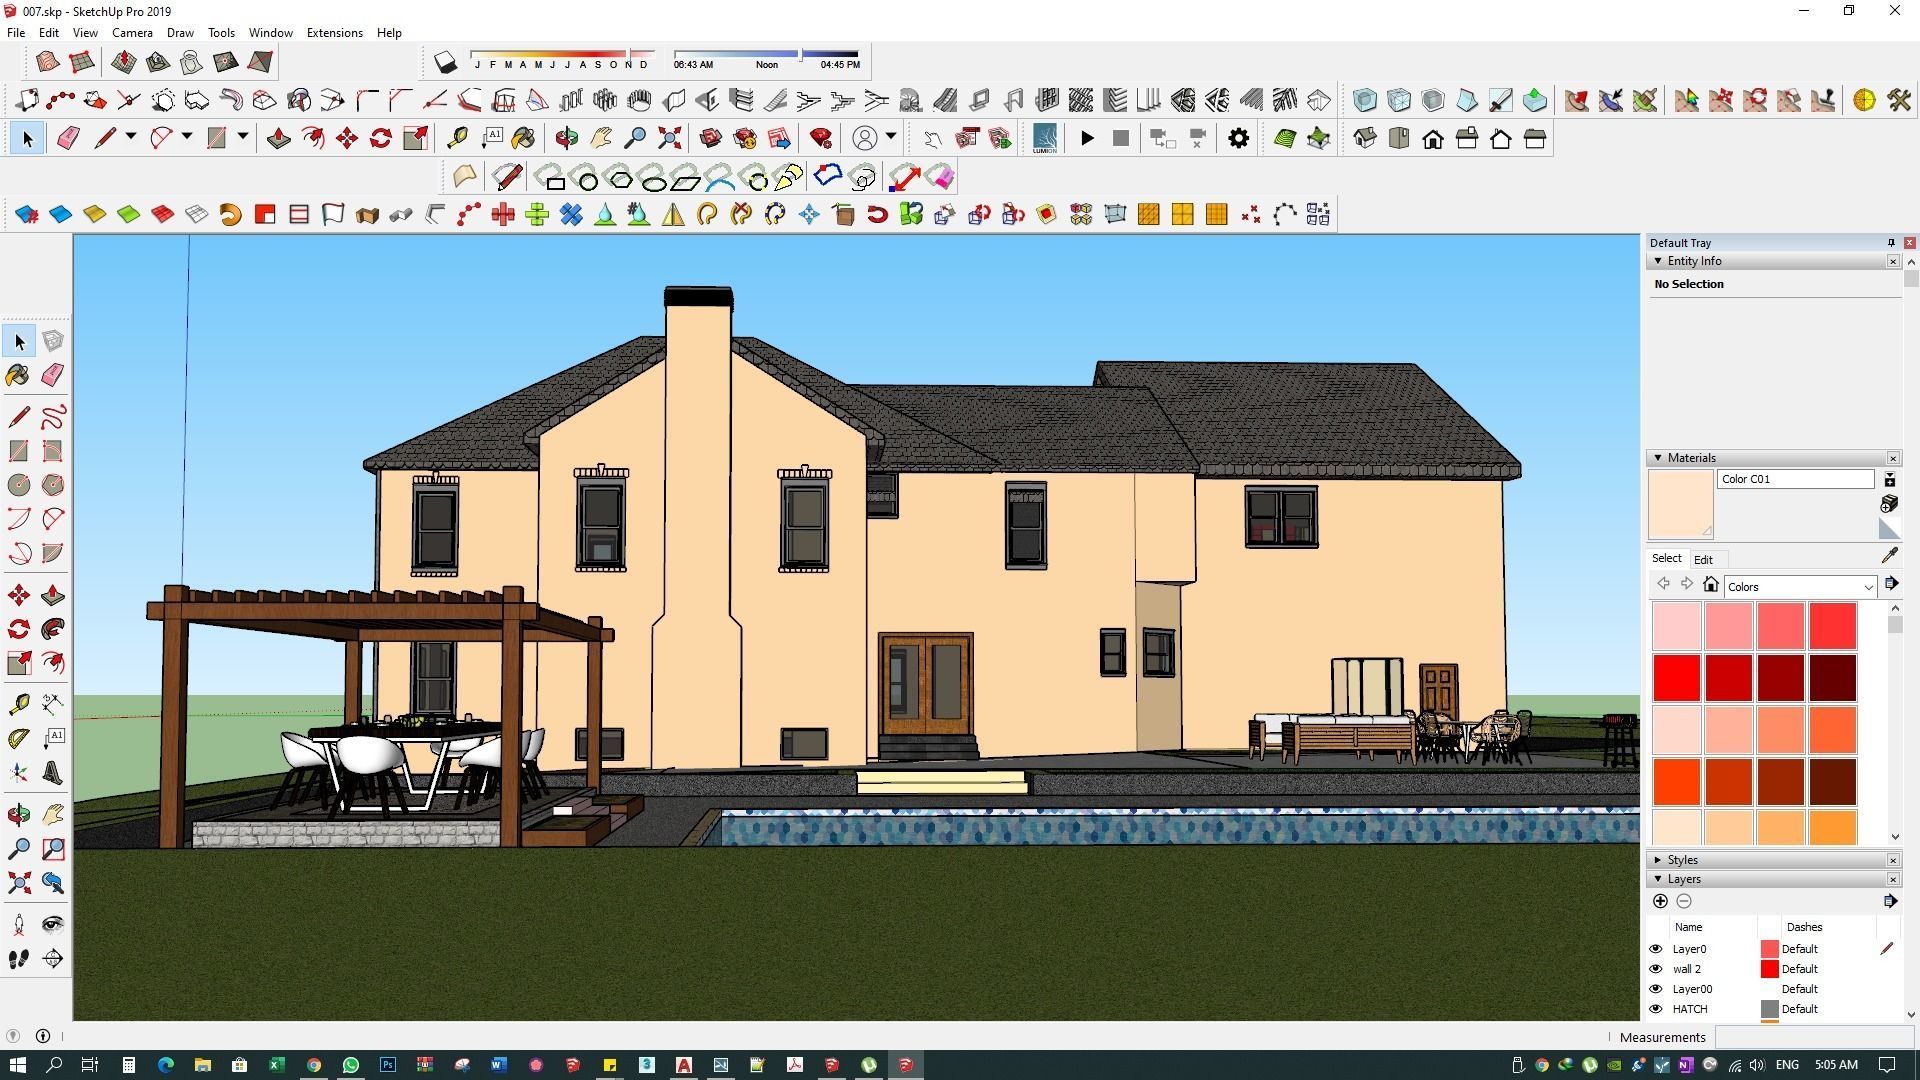
Task: Toggle visibility of Layer00
Action: point(1655,989)
